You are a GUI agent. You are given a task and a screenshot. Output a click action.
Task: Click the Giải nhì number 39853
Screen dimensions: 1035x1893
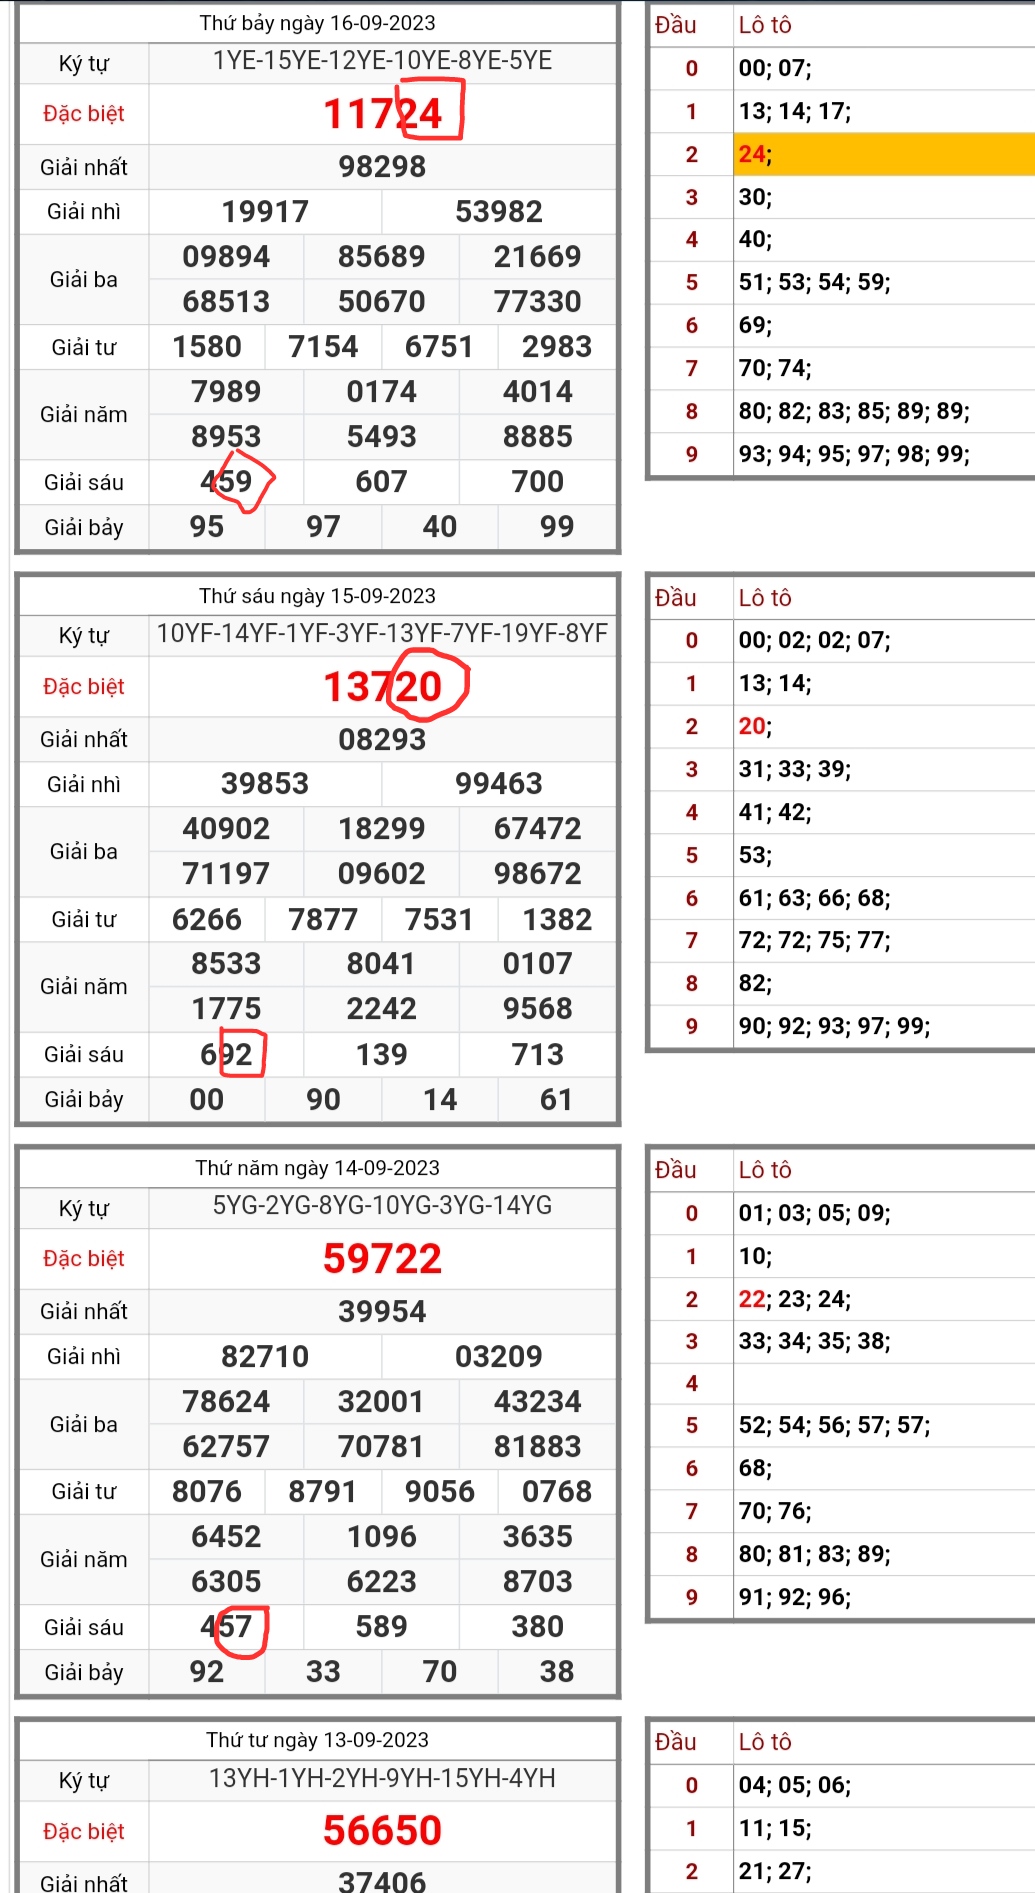(265, 784)
